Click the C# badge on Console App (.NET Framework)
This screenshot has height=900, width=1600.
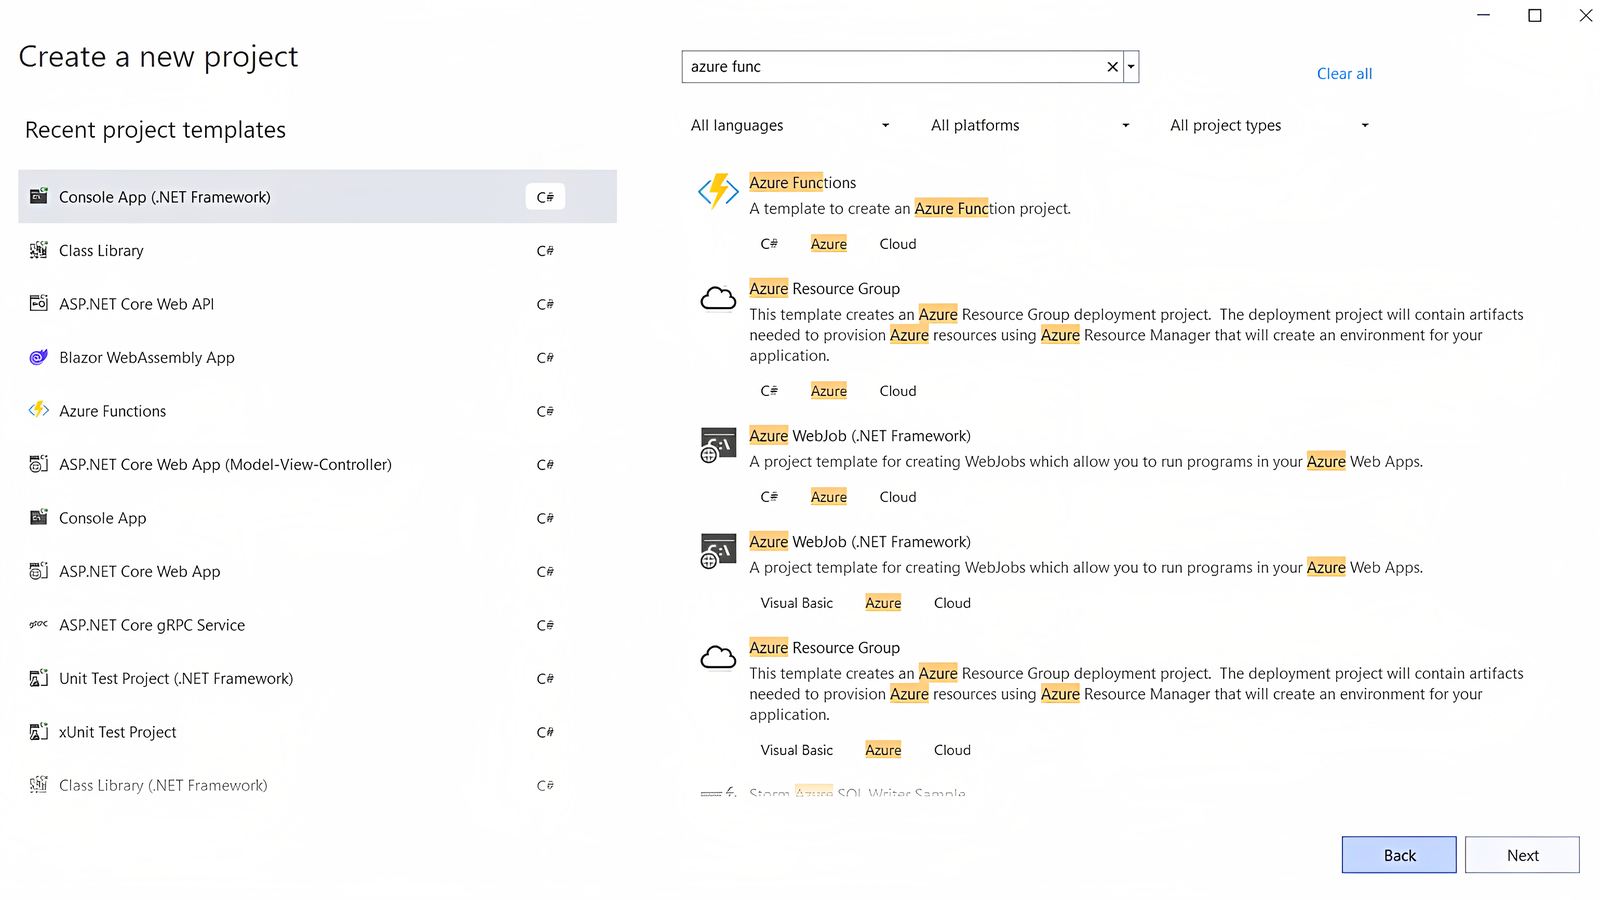545,197
